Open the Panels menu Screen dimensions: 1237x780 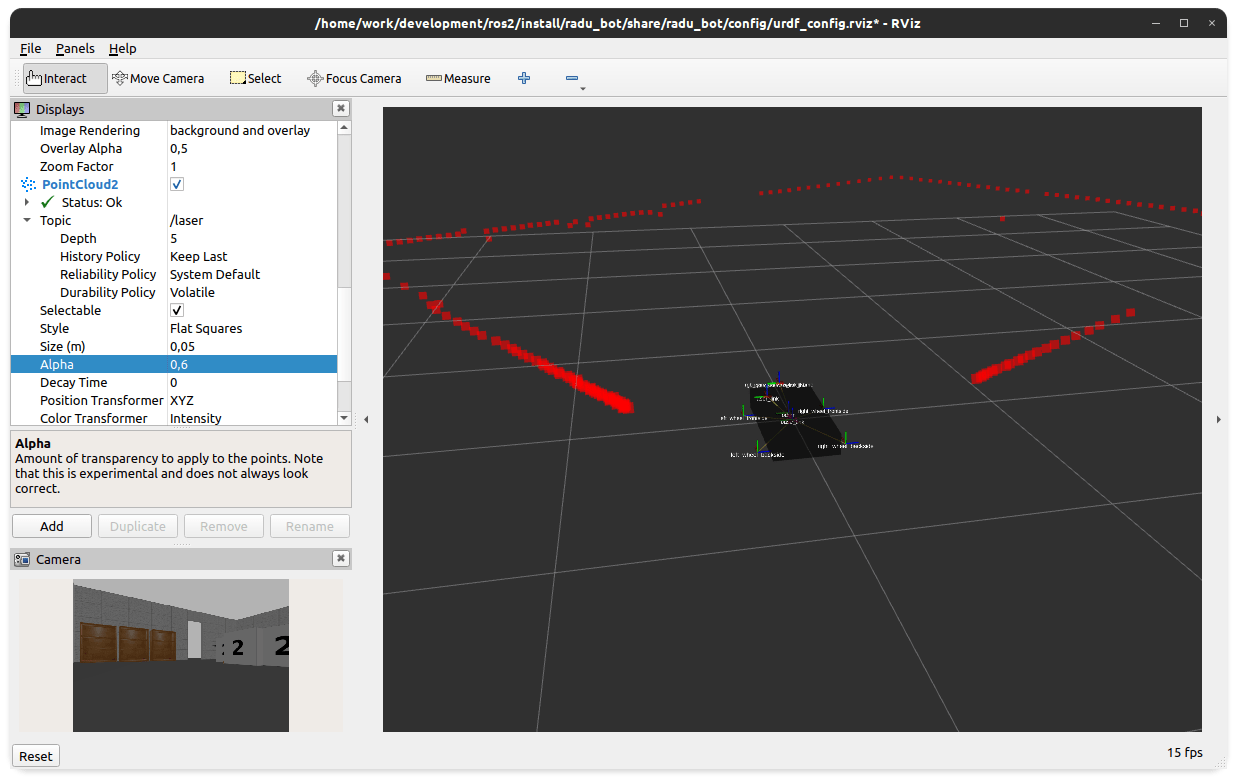click(75, 48)
